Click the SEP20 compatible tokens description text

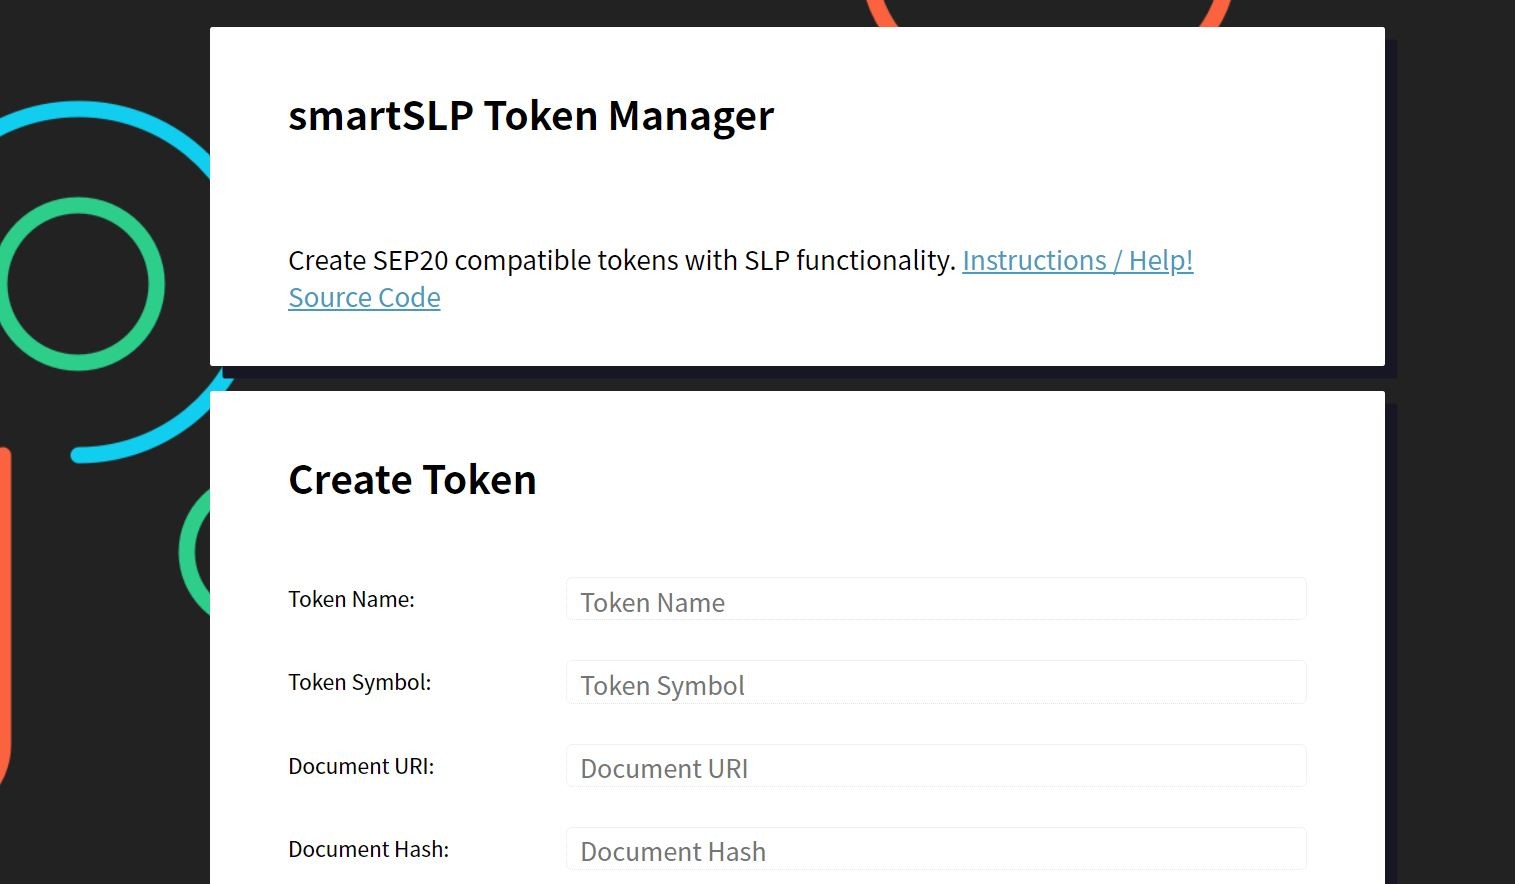tap(622, 260)
